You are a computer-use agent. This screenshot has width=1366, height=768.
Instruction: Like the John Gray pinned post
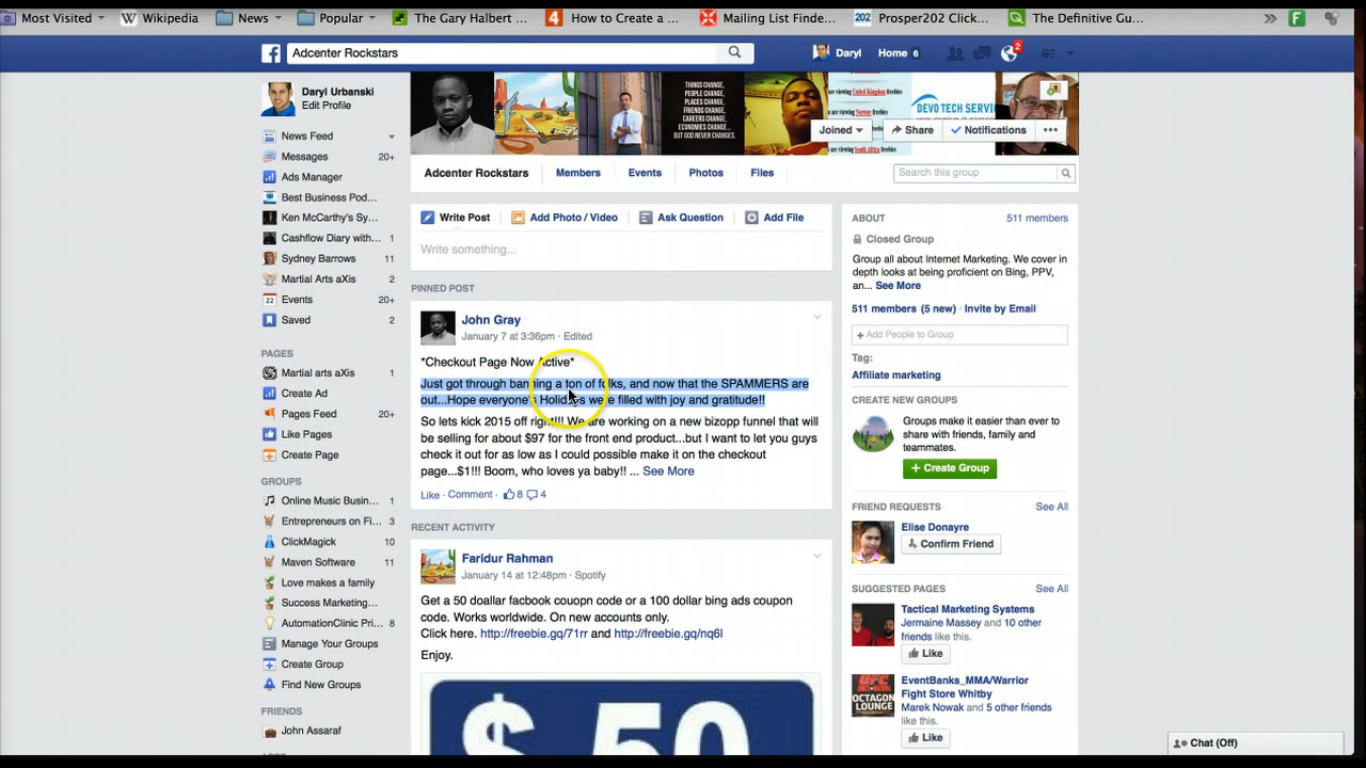point(430,495)
